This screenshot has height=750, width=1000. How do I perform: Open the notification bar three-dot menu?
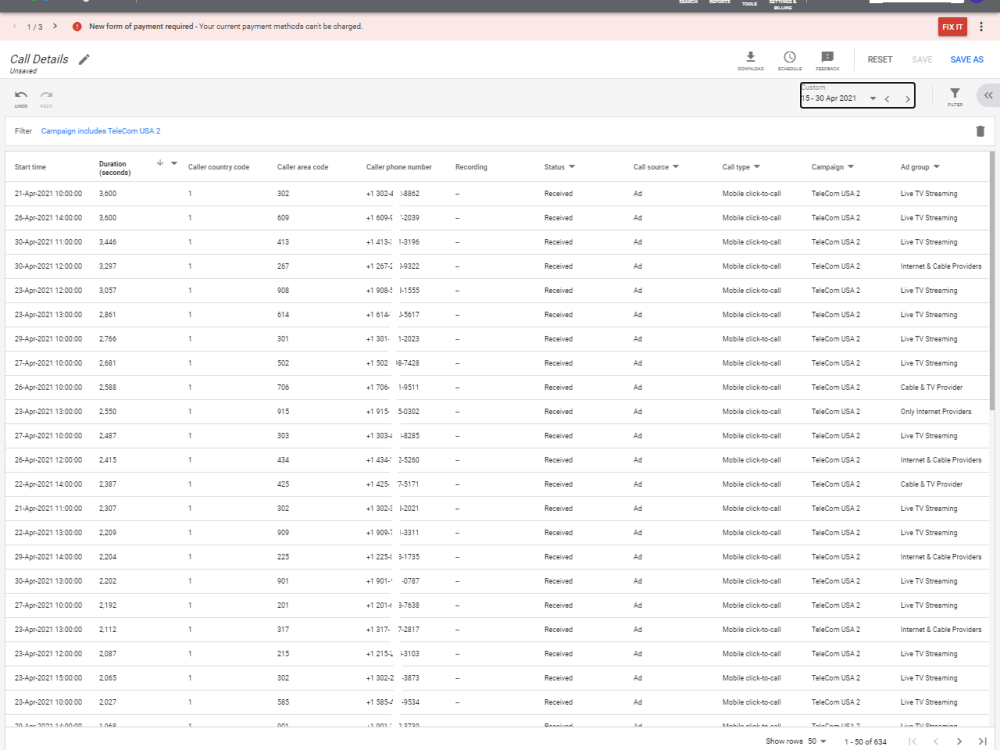tap(981, 27)
